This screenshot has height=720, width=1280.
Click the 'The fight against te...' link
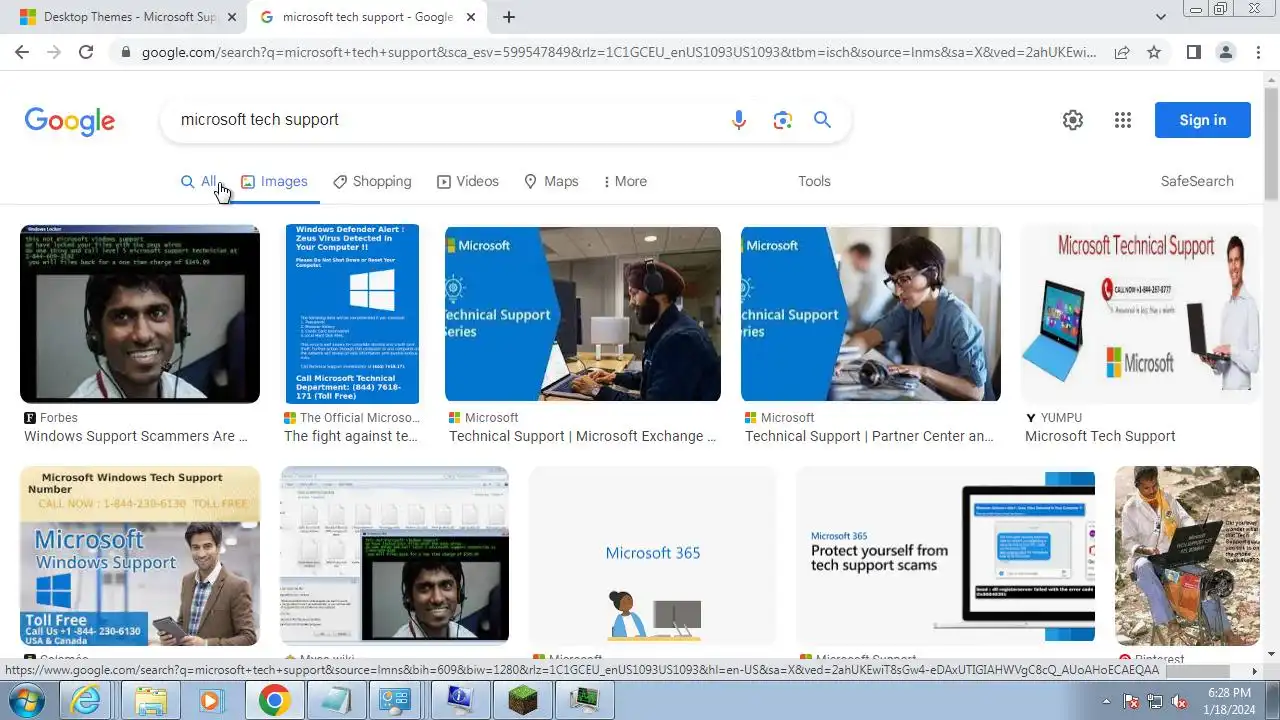tap(351, 436)
